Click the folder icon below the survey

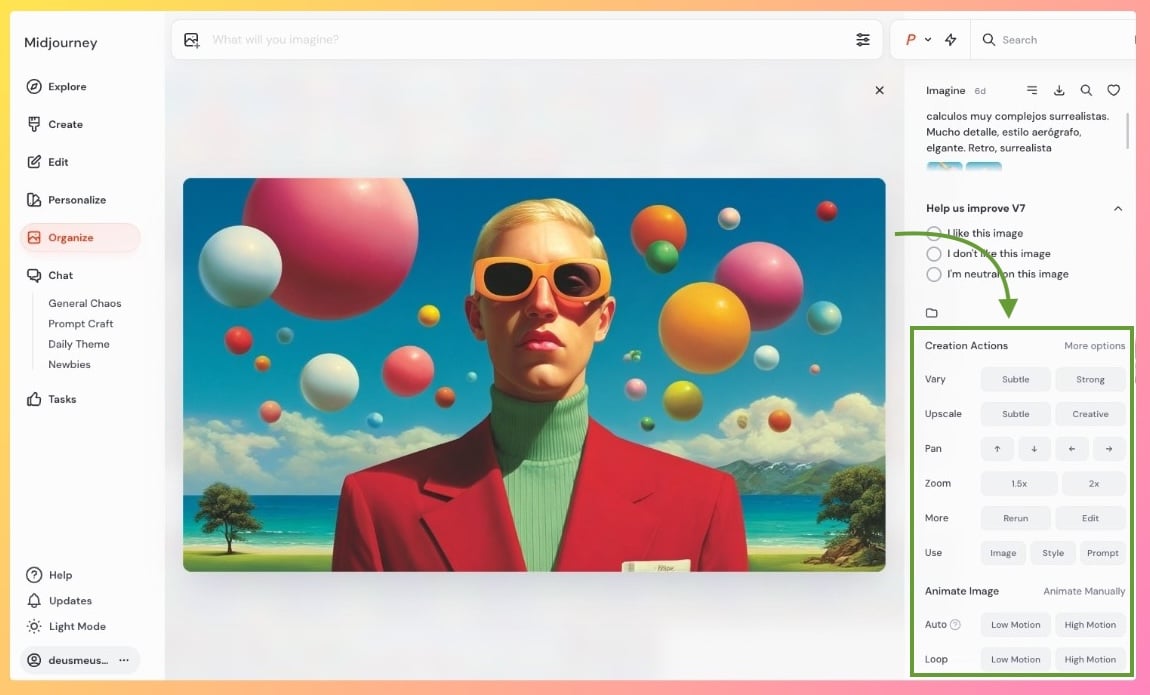pos(932,313)
